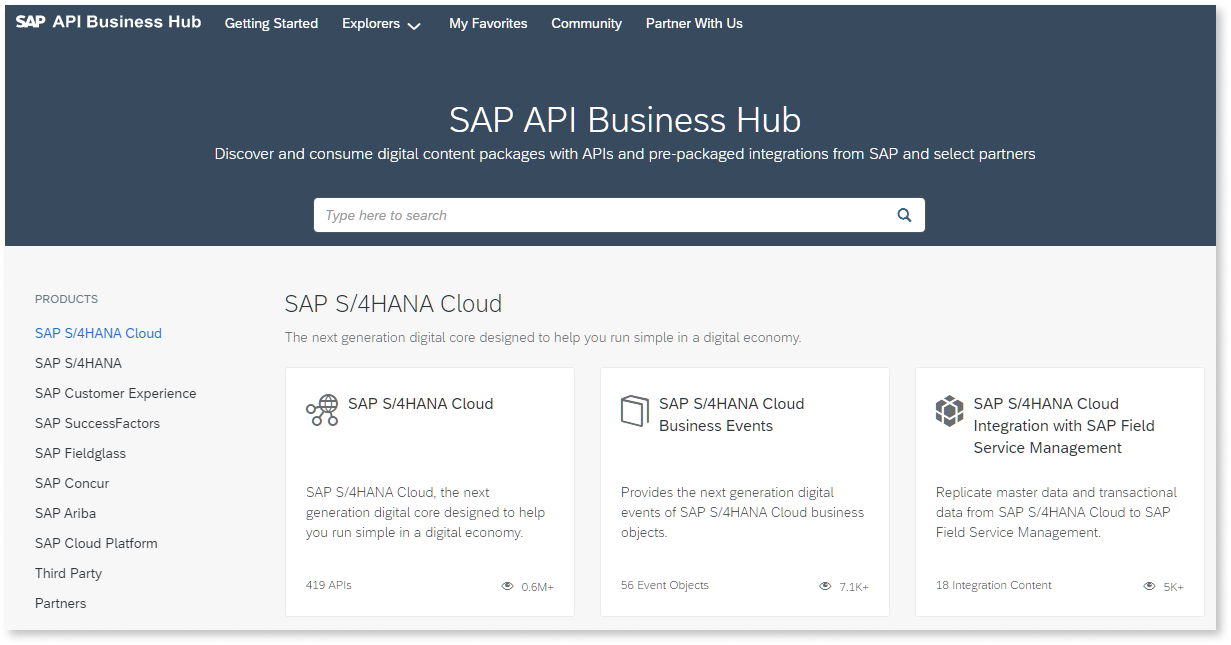
Task: Click the 419 APIs link
Action: click(328, 585)
